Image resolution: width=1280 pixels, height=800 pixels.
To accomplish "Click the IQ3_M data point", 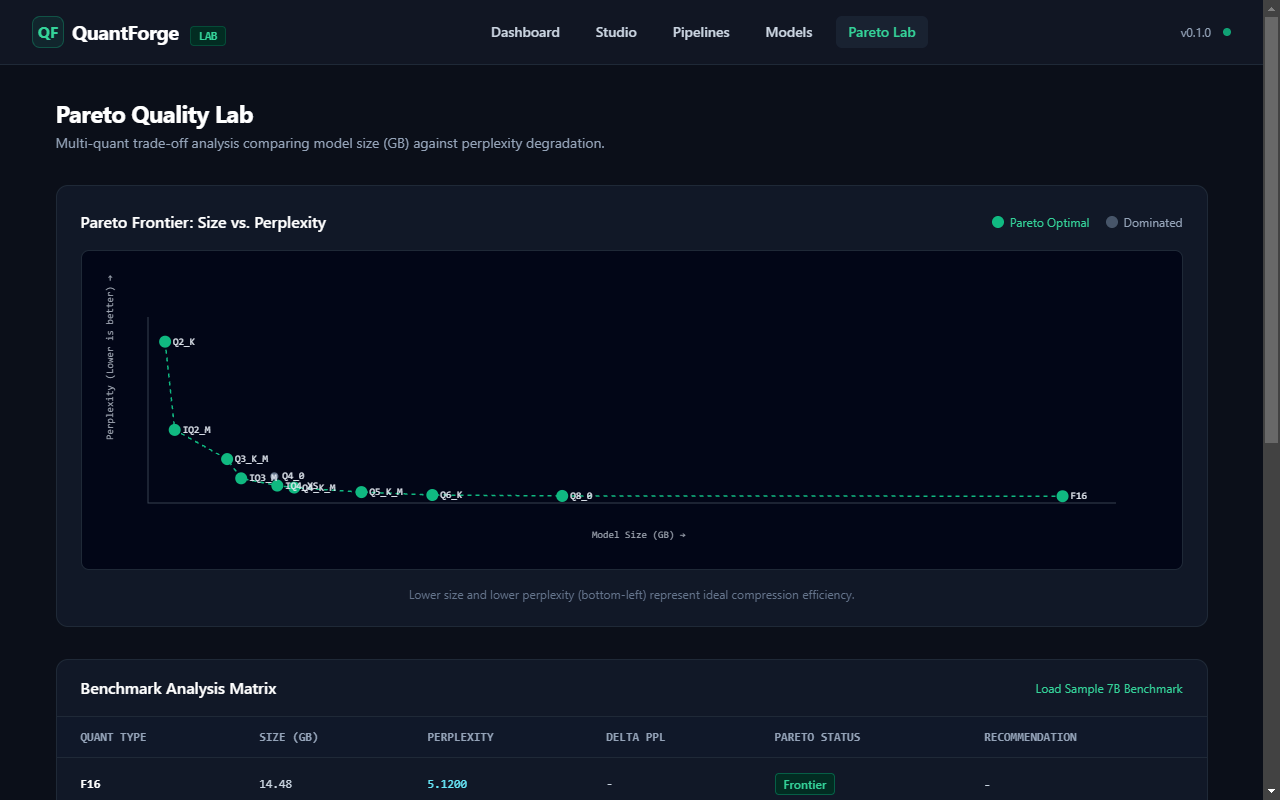I will pyautogui.click(x=241, y=478).
